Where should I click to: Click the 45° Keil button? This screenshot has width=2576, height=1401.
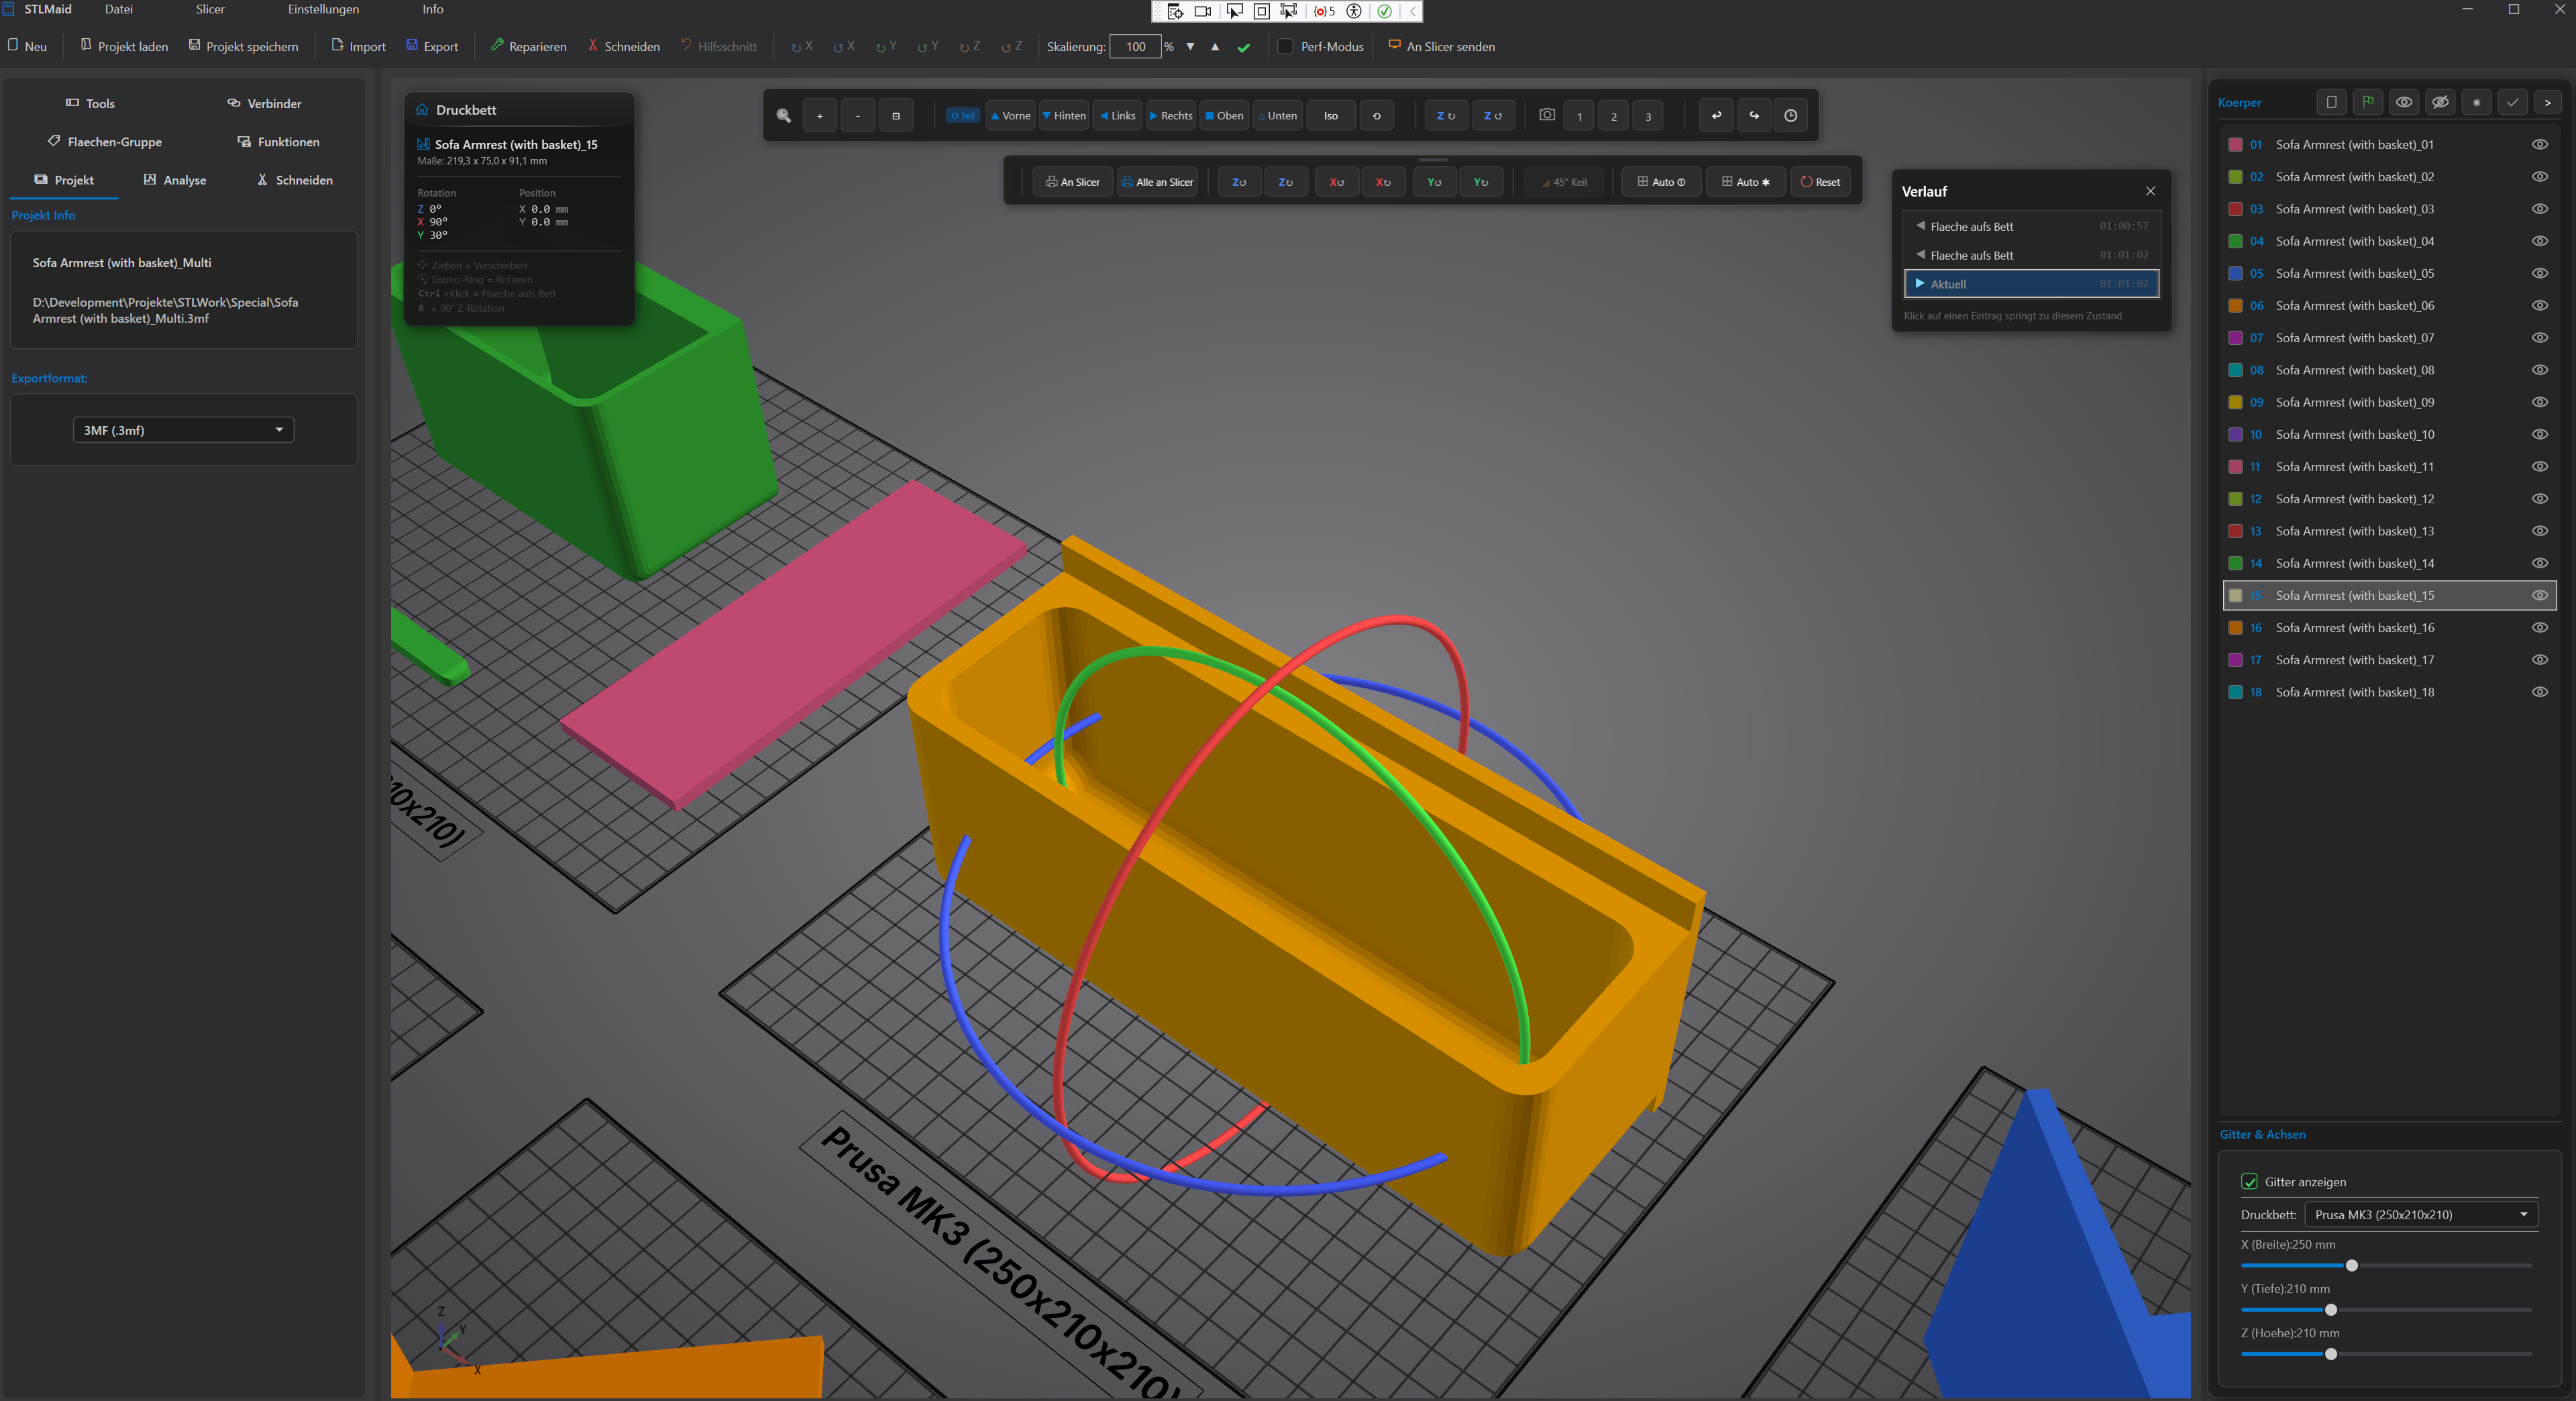pyautogui.click(x=1564, y=182)
